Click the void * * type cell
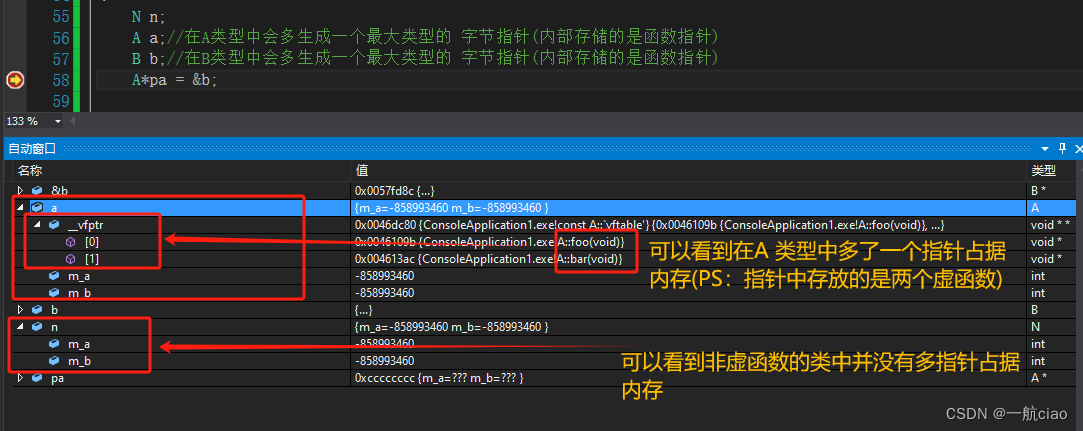 pos(1051,224)
